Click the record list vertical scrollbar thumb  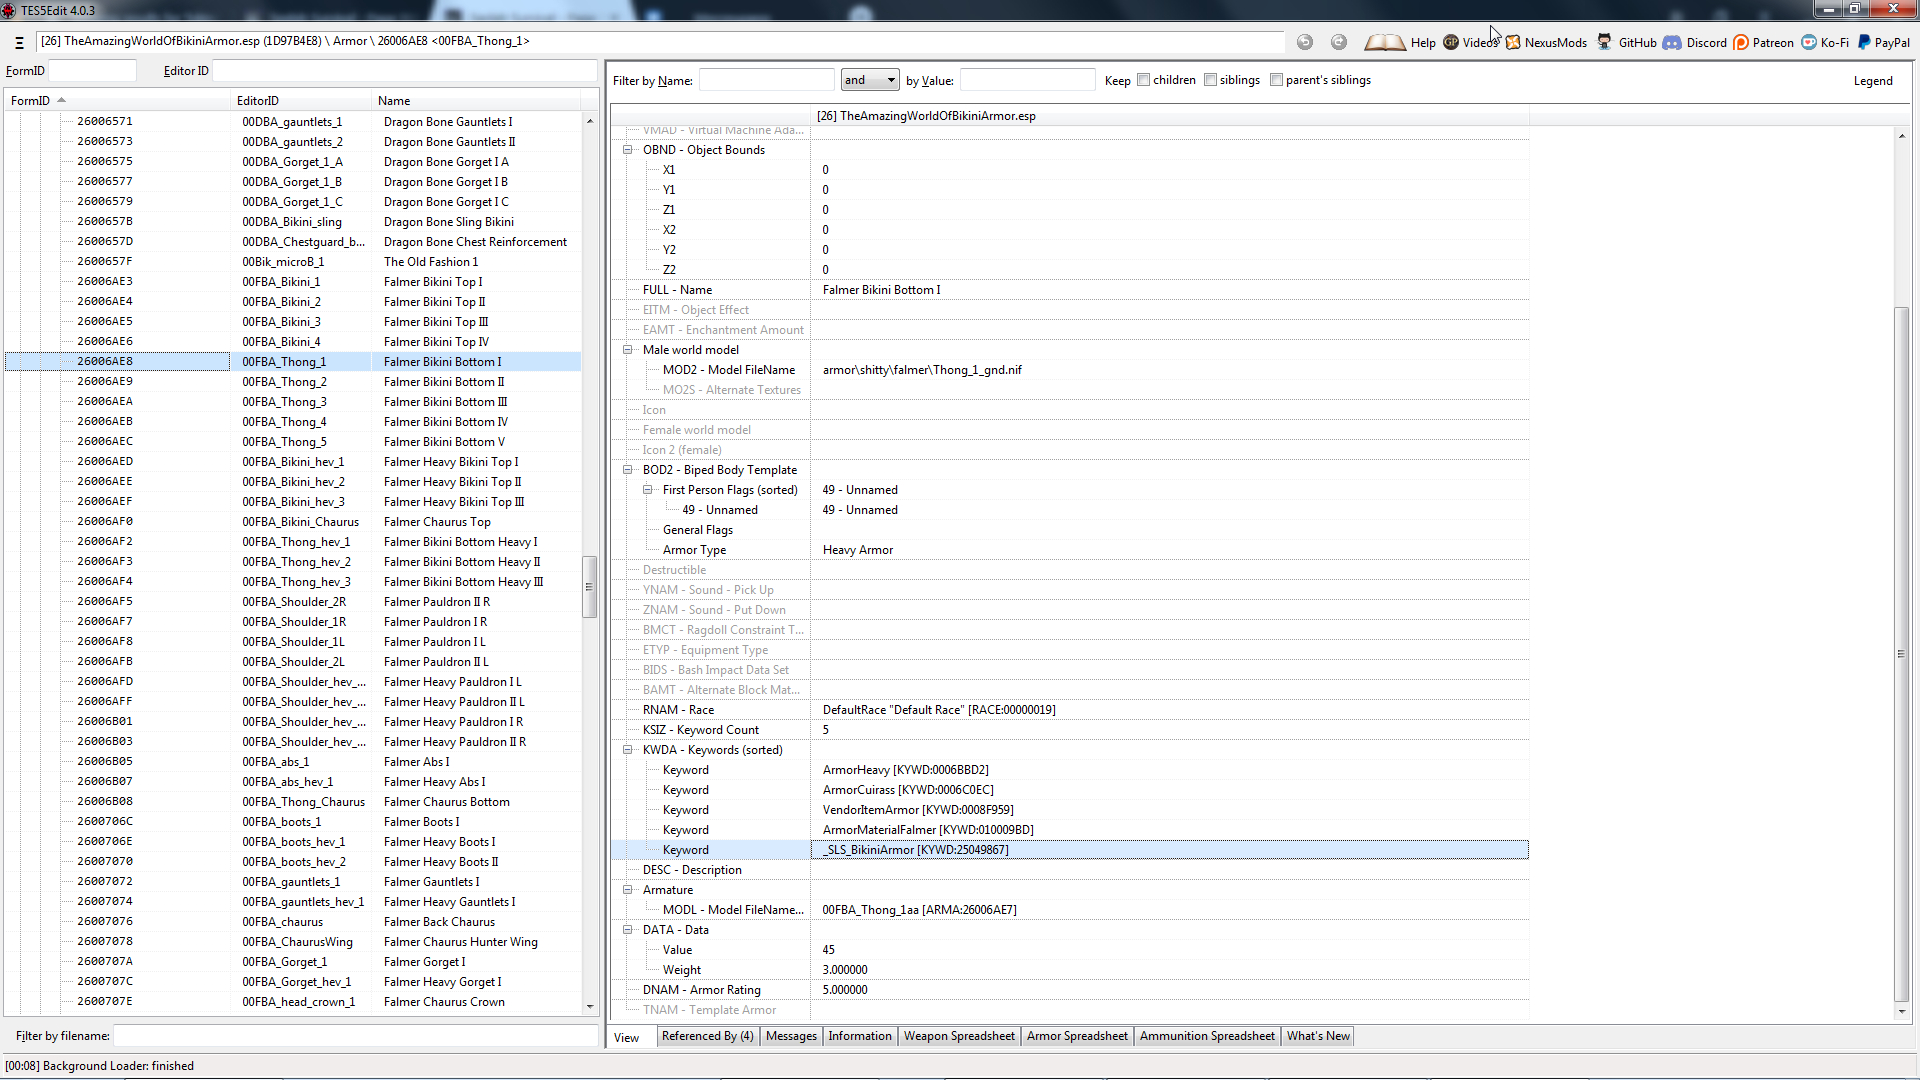click(590, 587)
